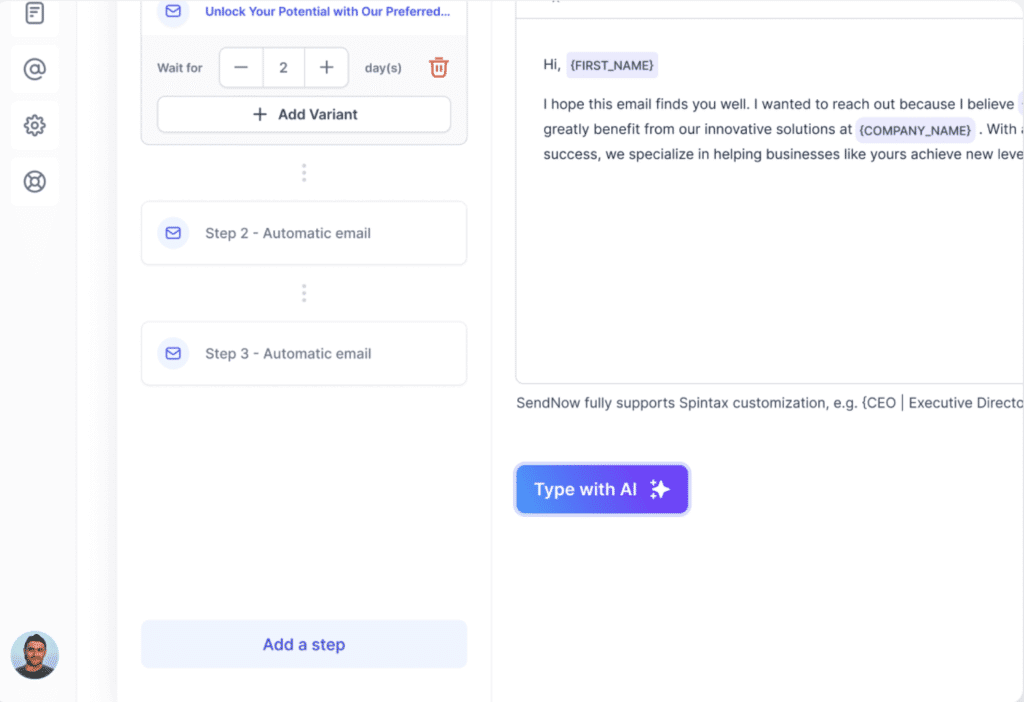This screenshot has height=702, width=1024.
Task: Click minus to decrease the wait days
Action: [x=240, y=67]
